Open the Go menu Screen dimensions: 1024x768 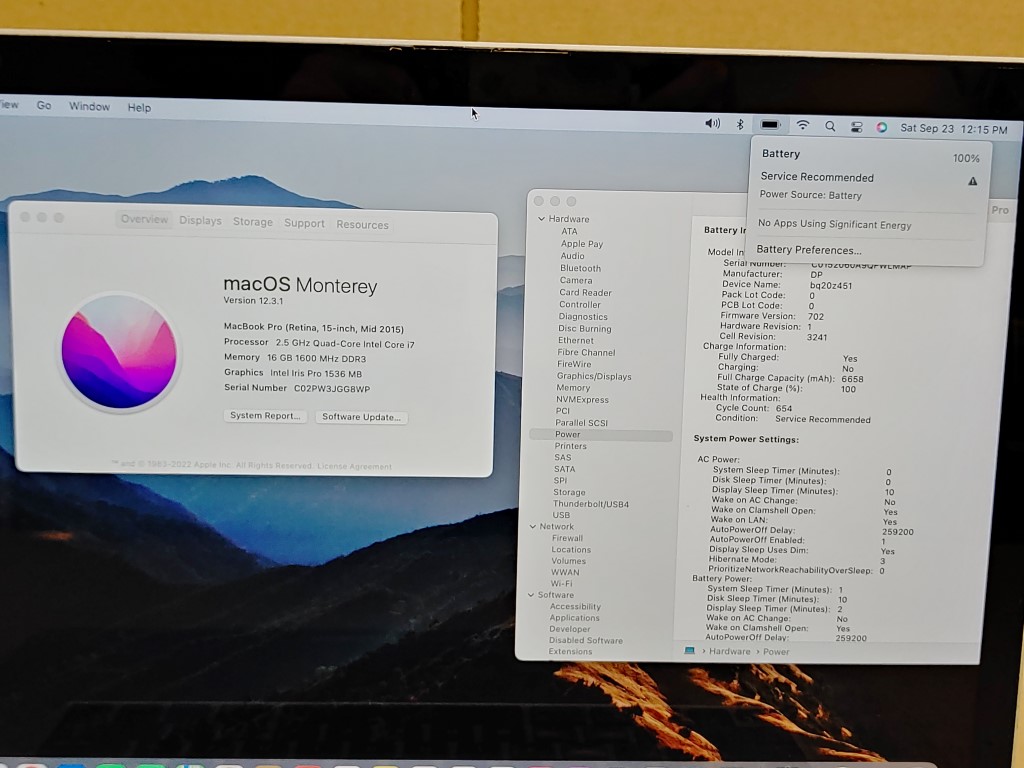pyautogui.click(x=44, y=105)
